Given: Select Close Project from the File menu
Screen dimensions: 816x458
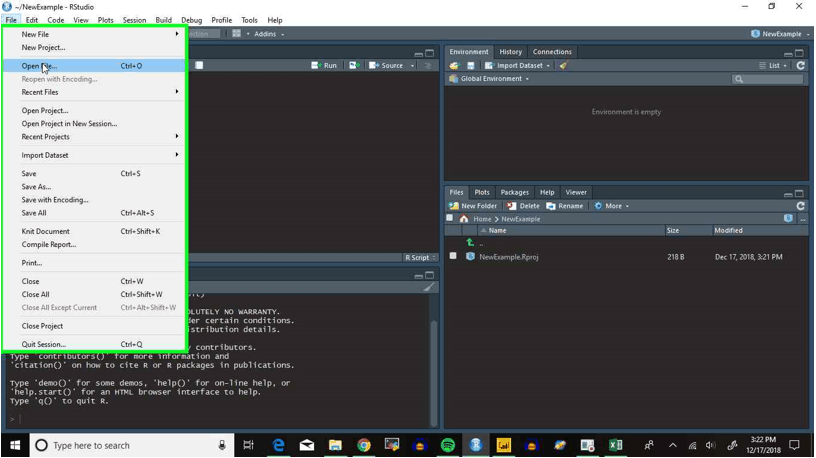Looking at the screenshot, I should (94, 326).
